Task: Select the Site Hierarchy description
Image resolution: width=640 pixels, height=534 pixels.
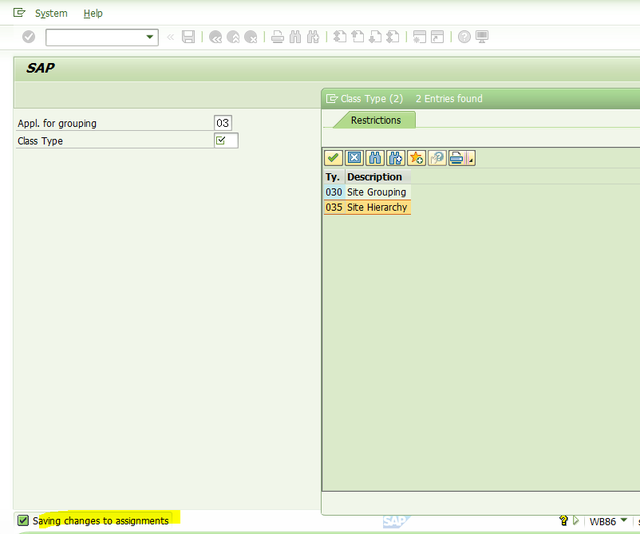Action: (378, 207)
